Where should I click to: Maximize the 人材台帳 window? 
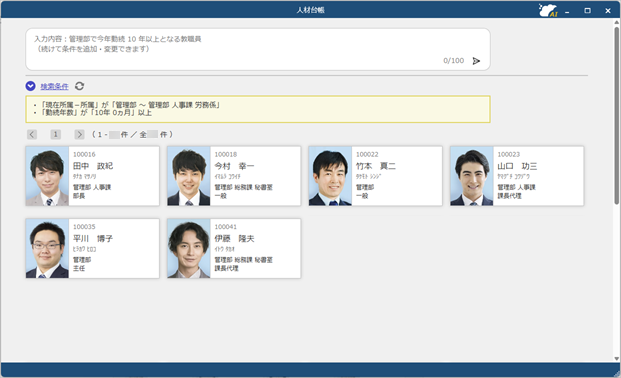pos(587,11)
